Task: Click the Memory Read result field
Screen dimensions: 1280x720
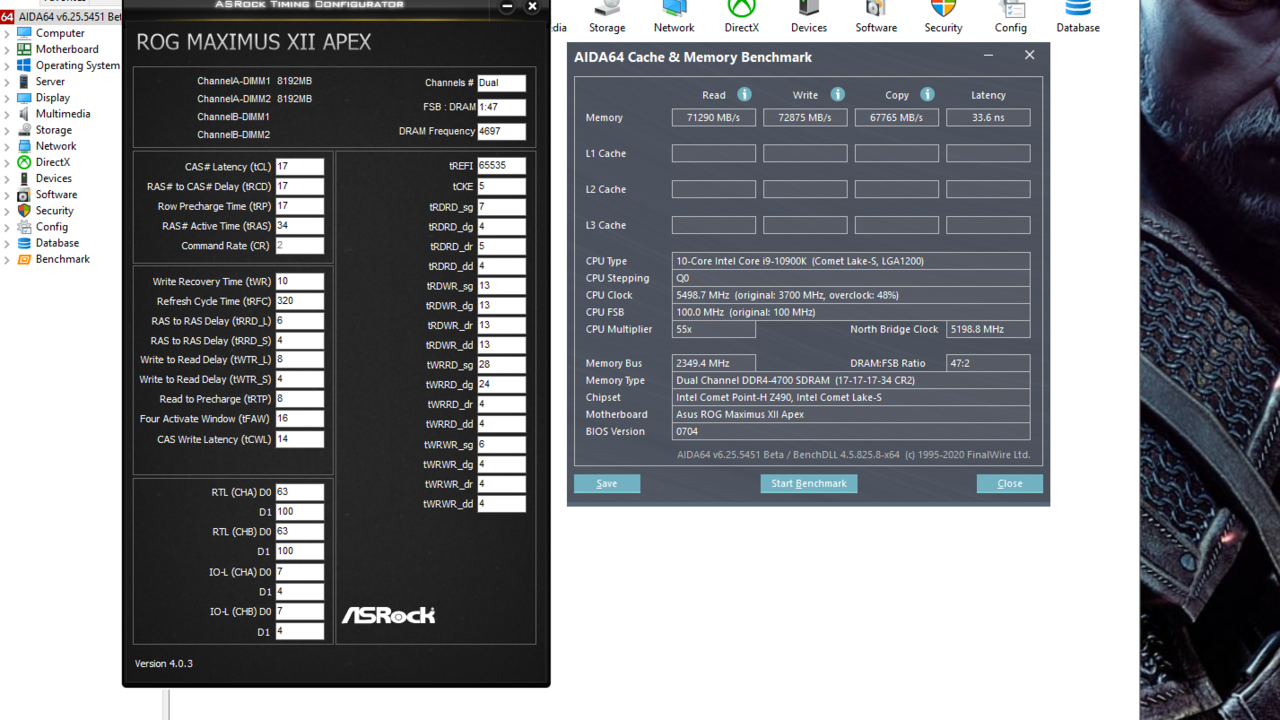Action: click(714, 117)
